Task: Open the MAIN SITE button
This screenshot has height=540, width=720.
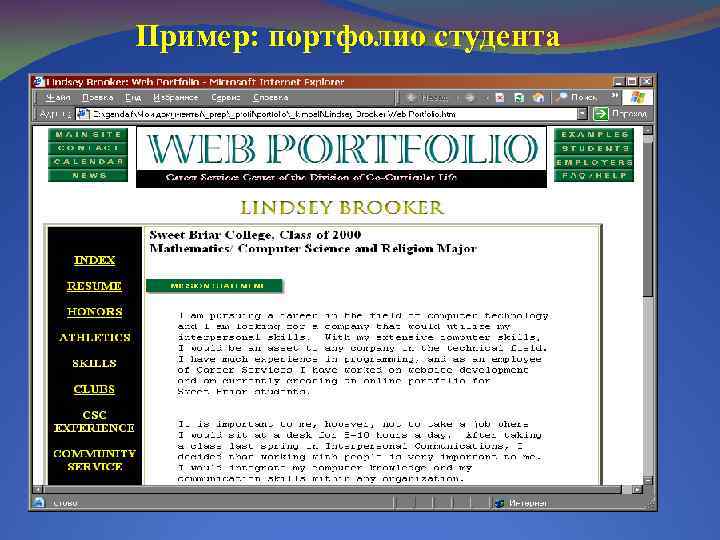Action: pyautogui.click(x=88, y=135)
